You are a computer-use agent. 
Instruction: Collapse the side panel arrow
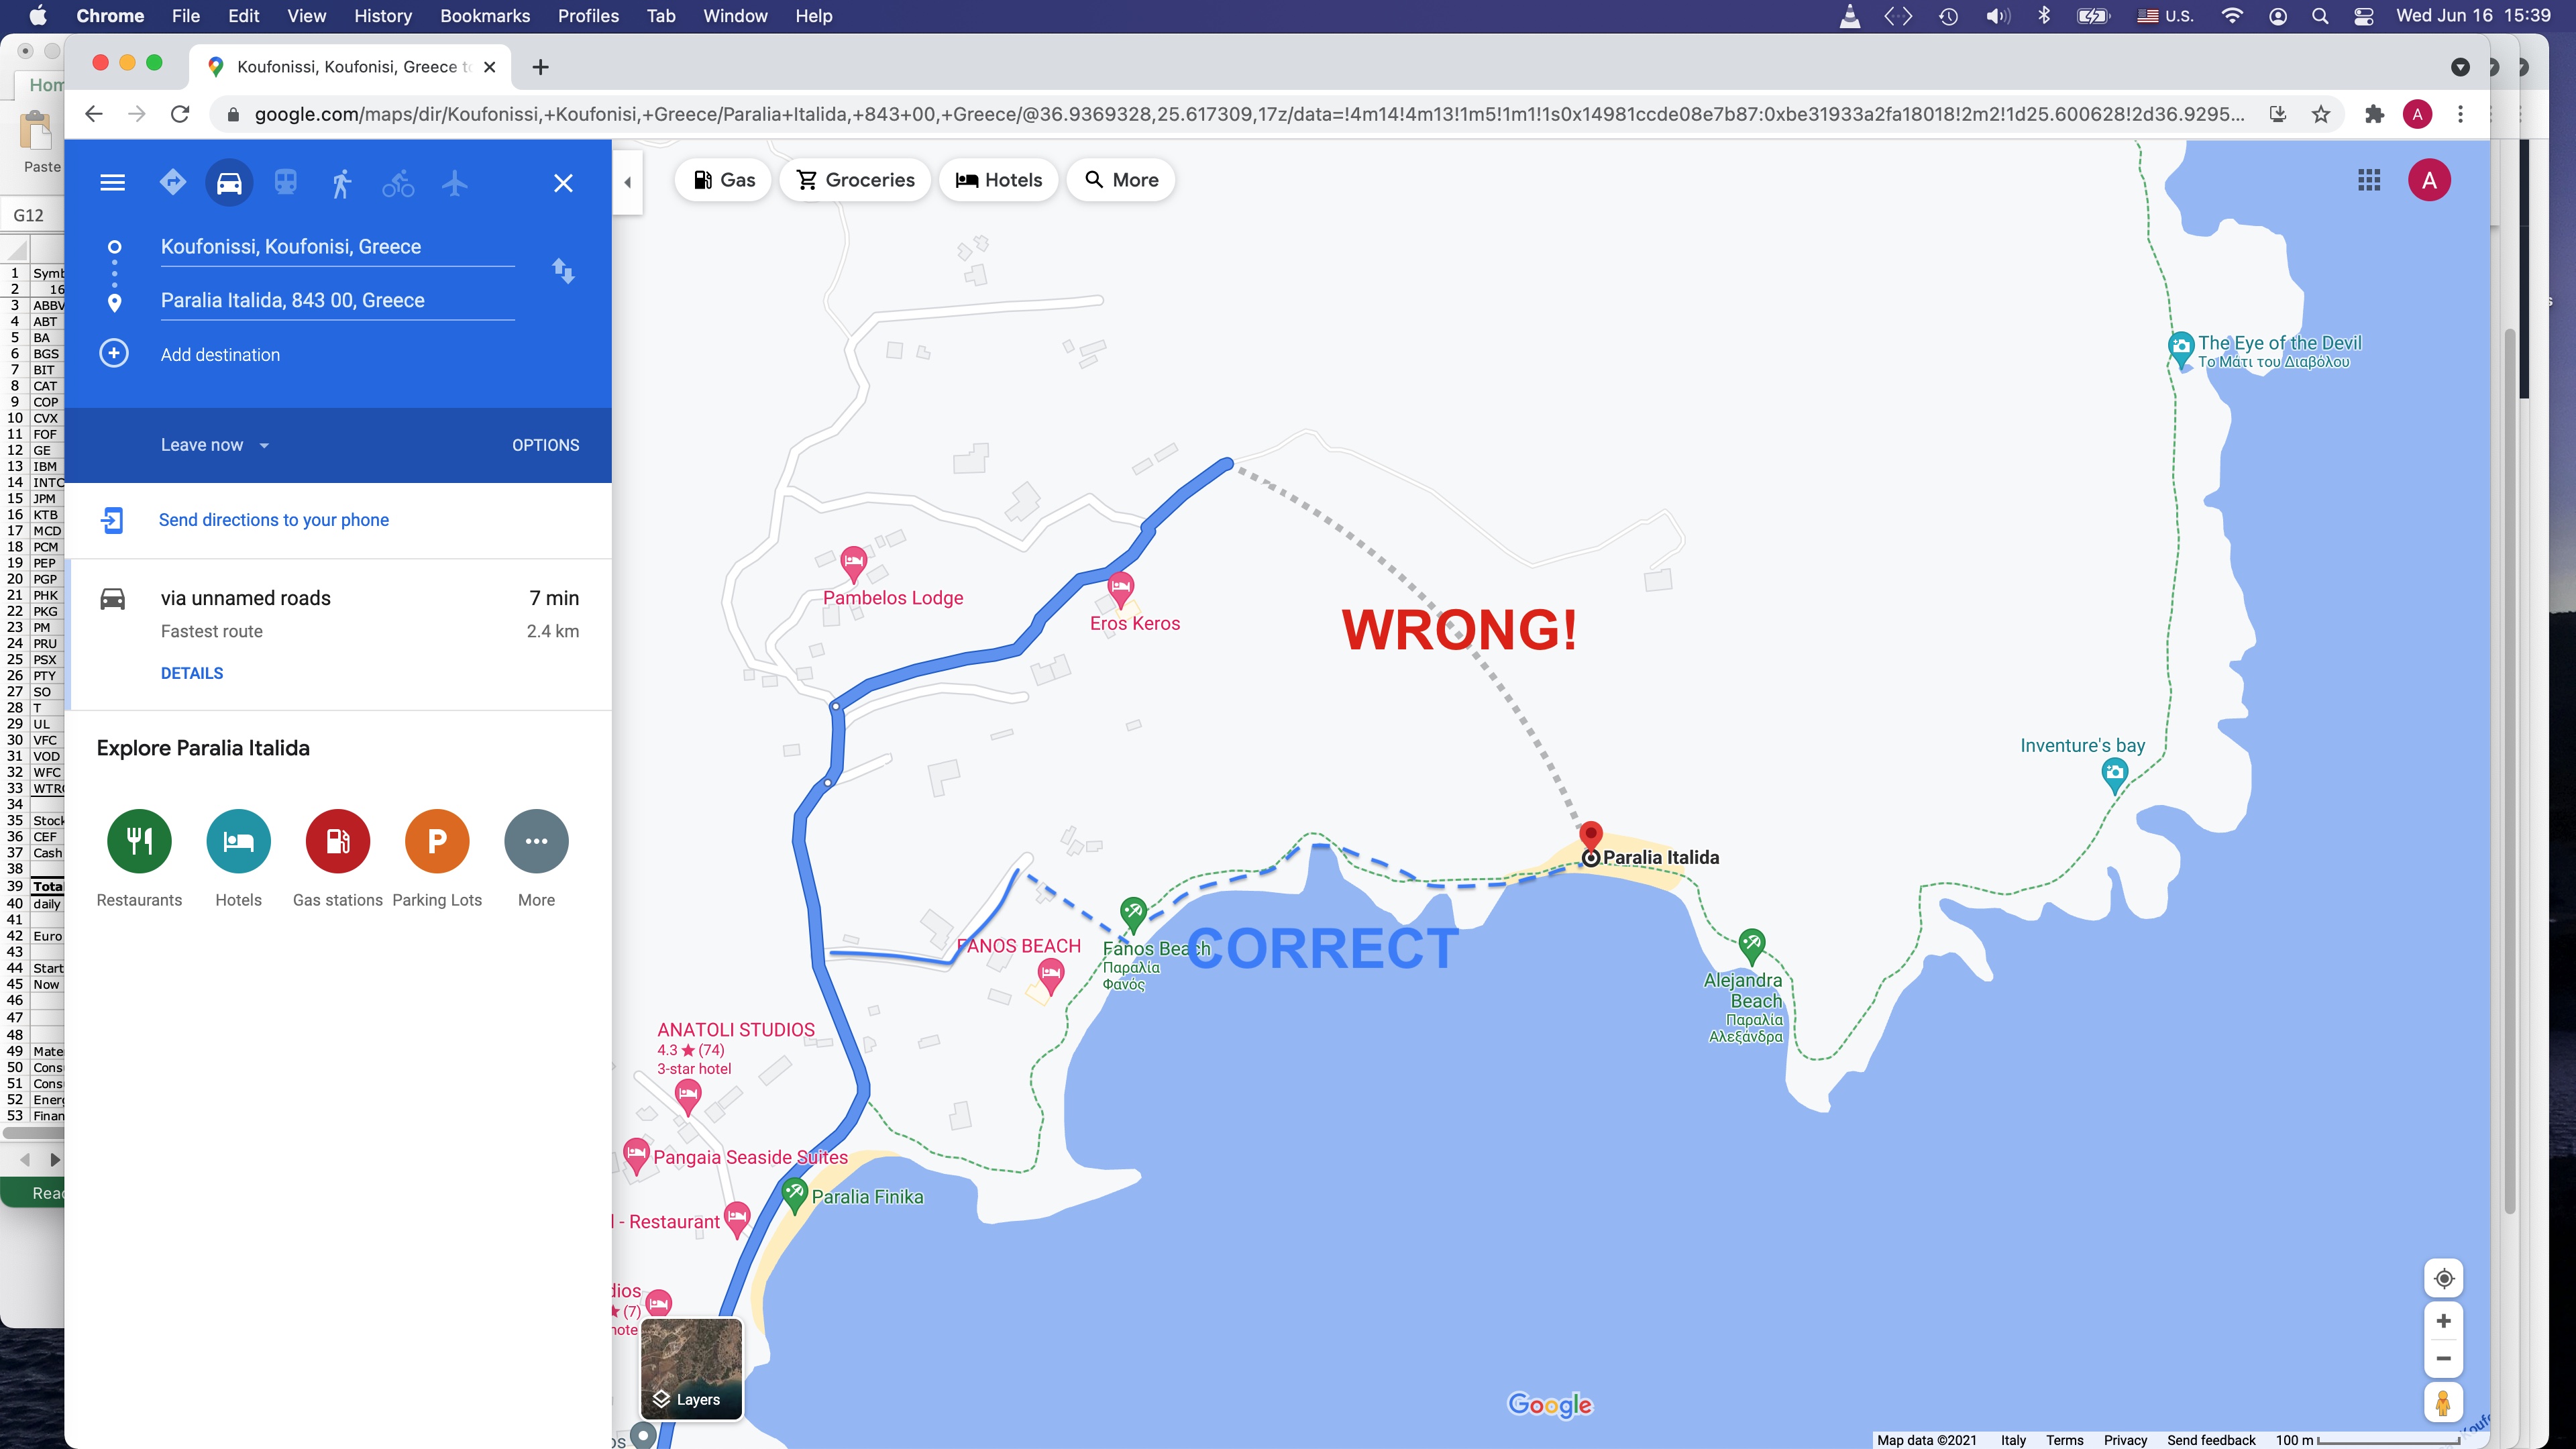627,182
